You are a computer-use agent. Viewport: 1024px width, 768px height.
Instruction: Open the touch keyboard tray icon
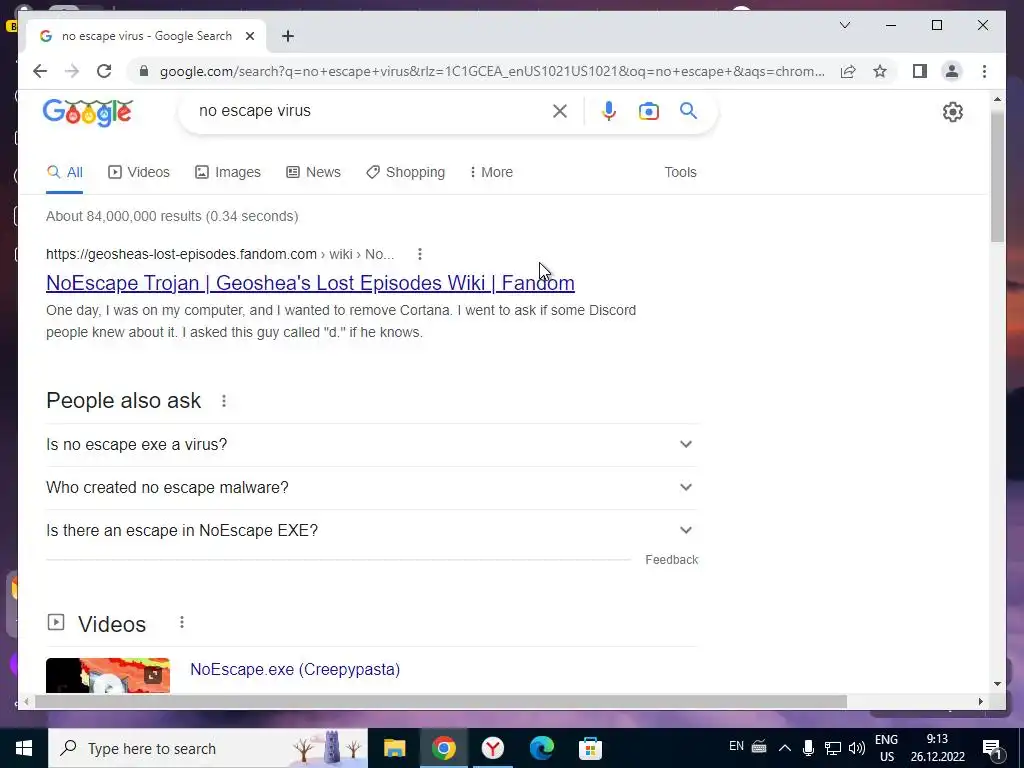coord(759,747)
